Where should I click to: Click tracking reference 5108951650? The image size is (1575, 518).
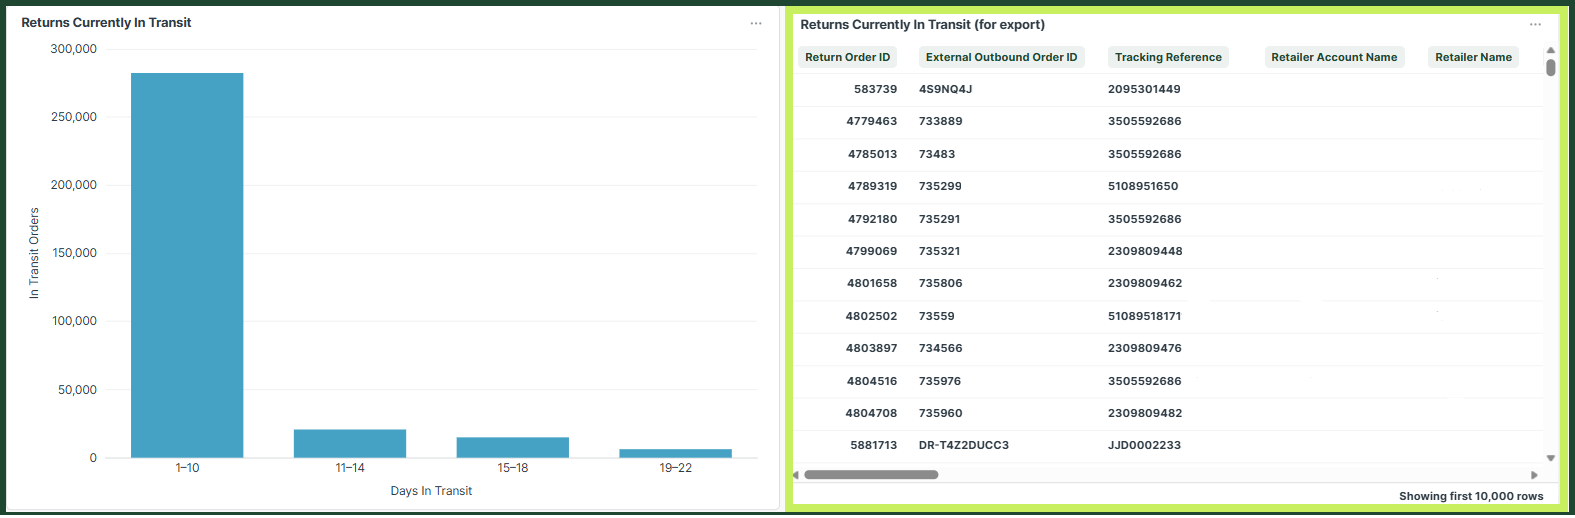[1143, 186]
